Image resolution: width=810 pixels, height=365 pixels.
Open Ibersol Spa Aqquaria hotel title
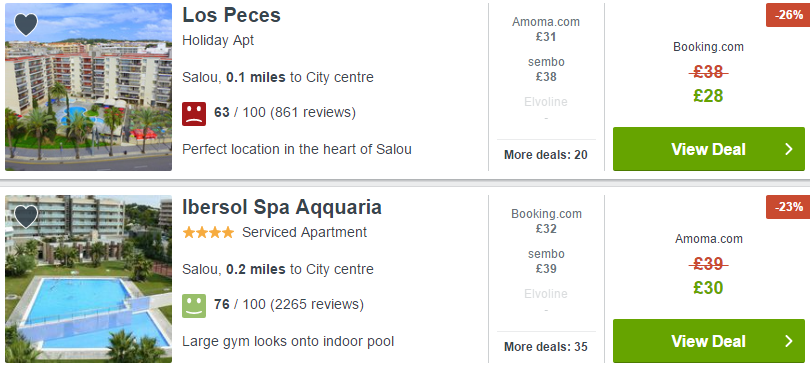click(282, 208)
